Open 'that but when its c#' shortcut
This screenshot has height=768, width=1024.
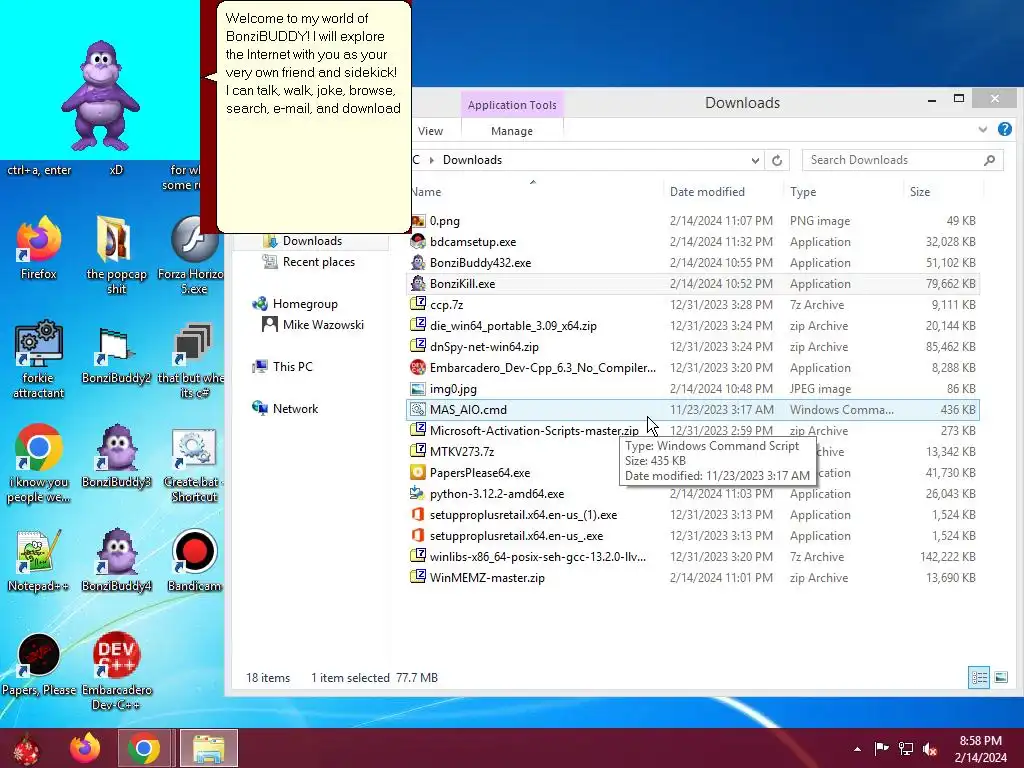[x=192, y=358]
